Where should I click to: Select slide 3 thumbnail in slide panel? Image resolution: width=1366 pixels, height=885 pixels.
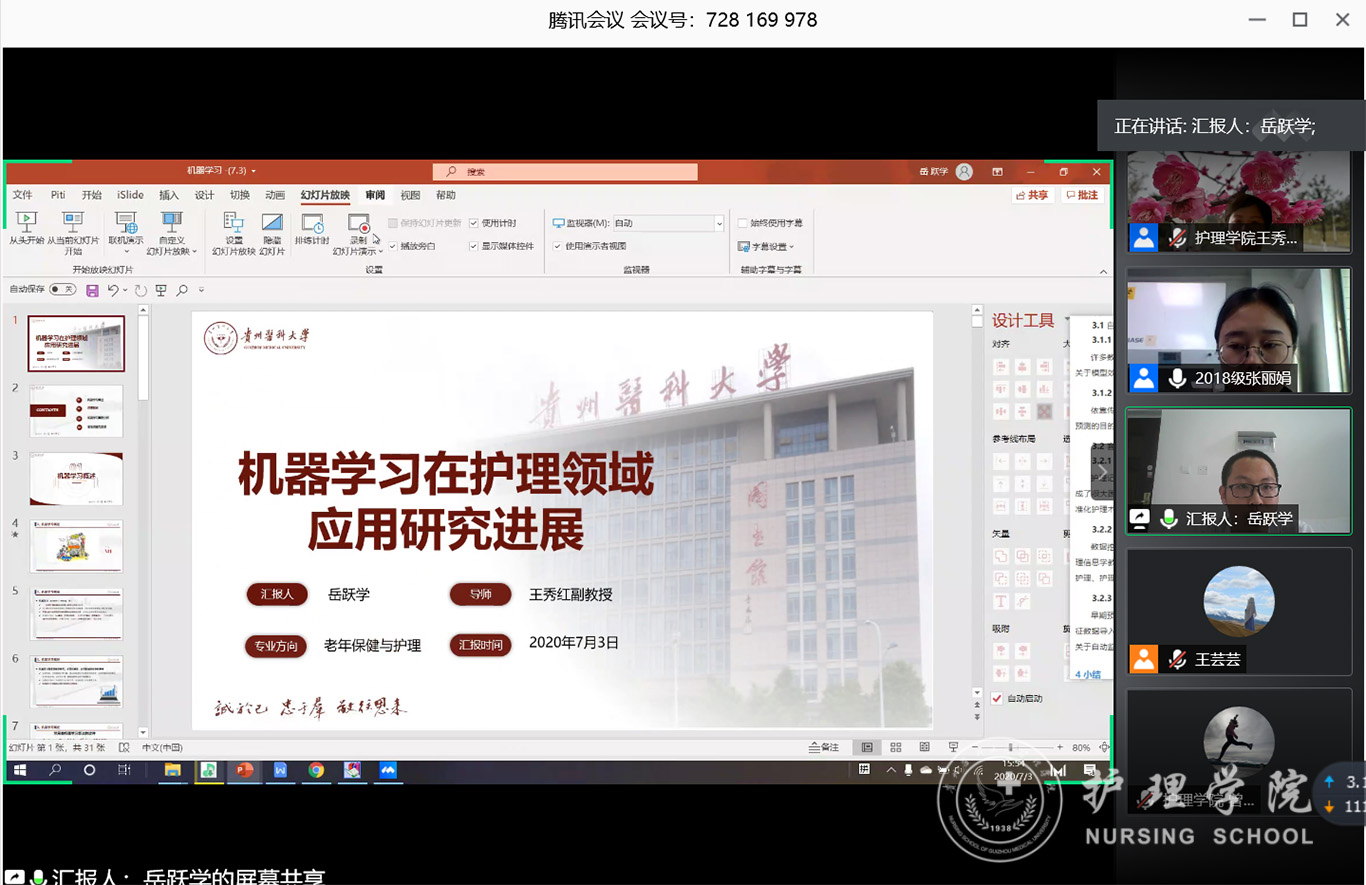click(x=76, y=478)
